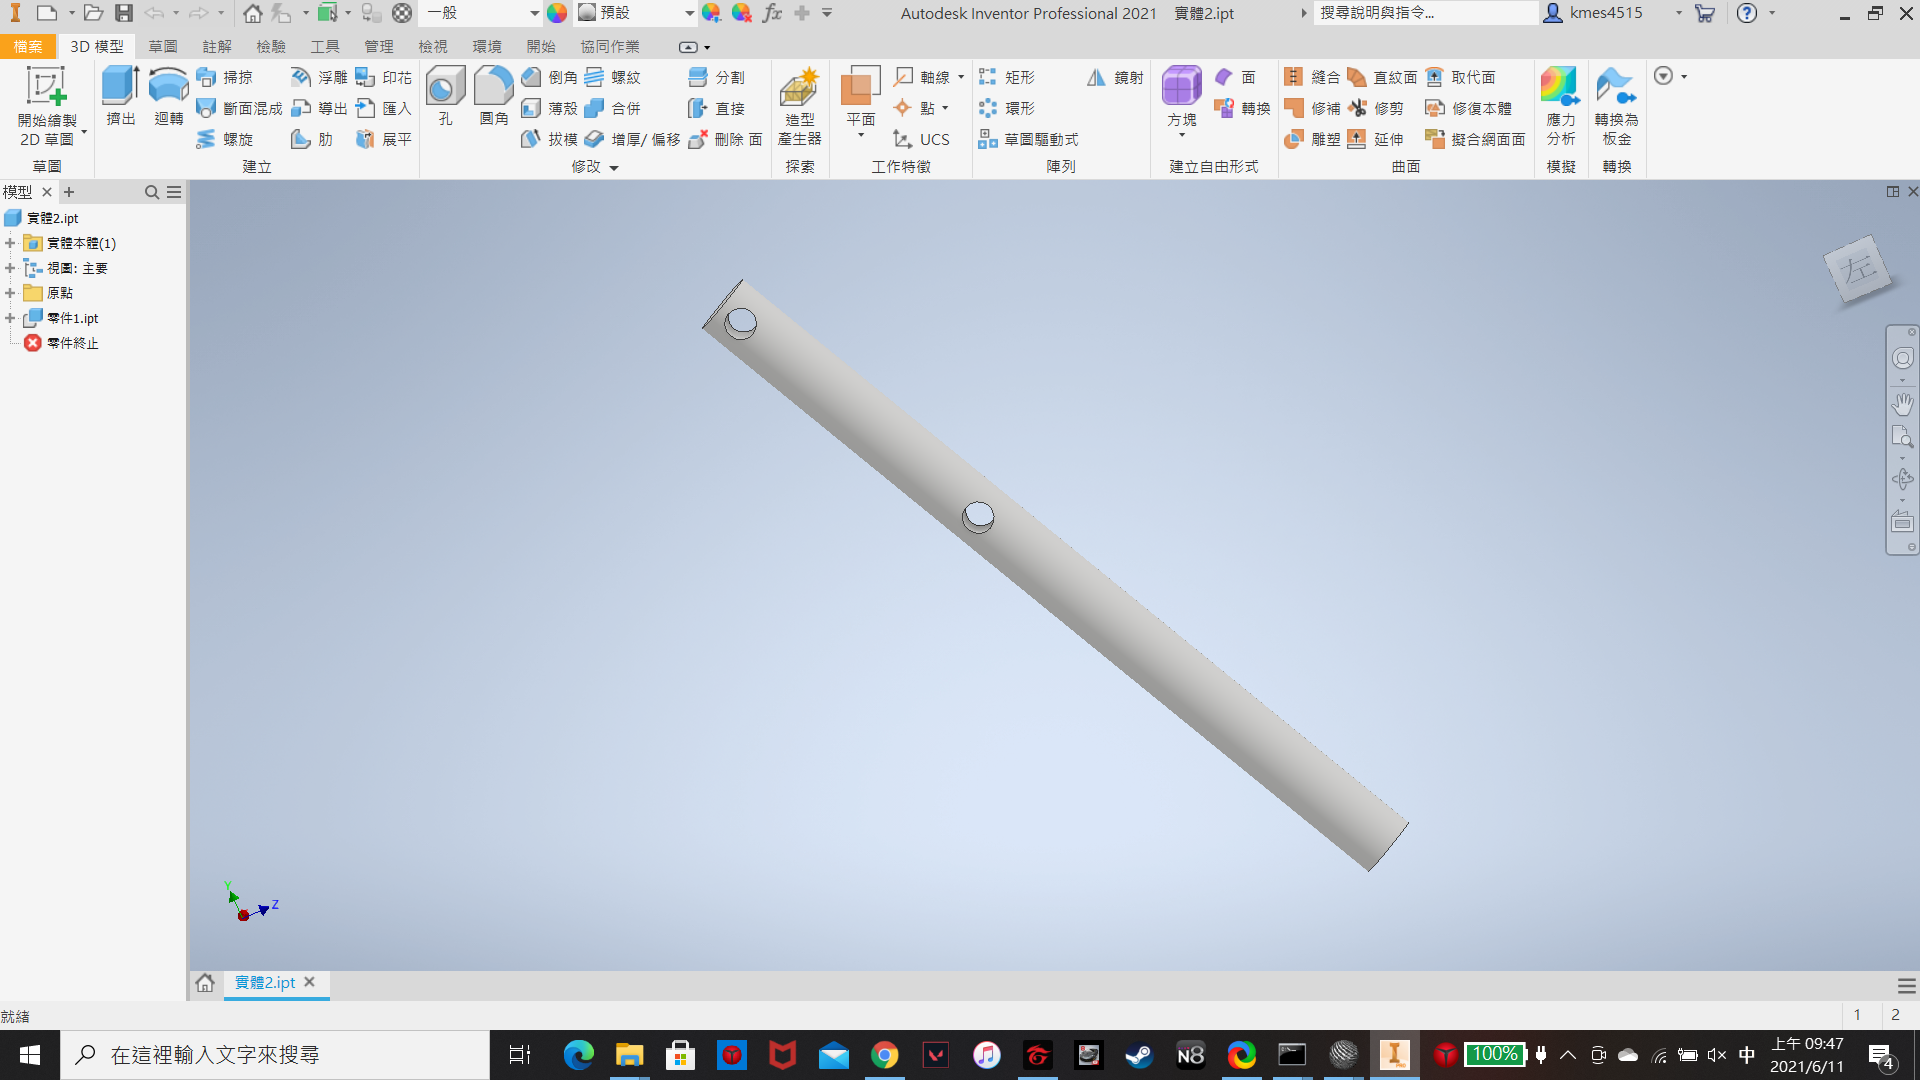
Task: Open the 軸線 work axis dropdown
Action: point(961,77)
